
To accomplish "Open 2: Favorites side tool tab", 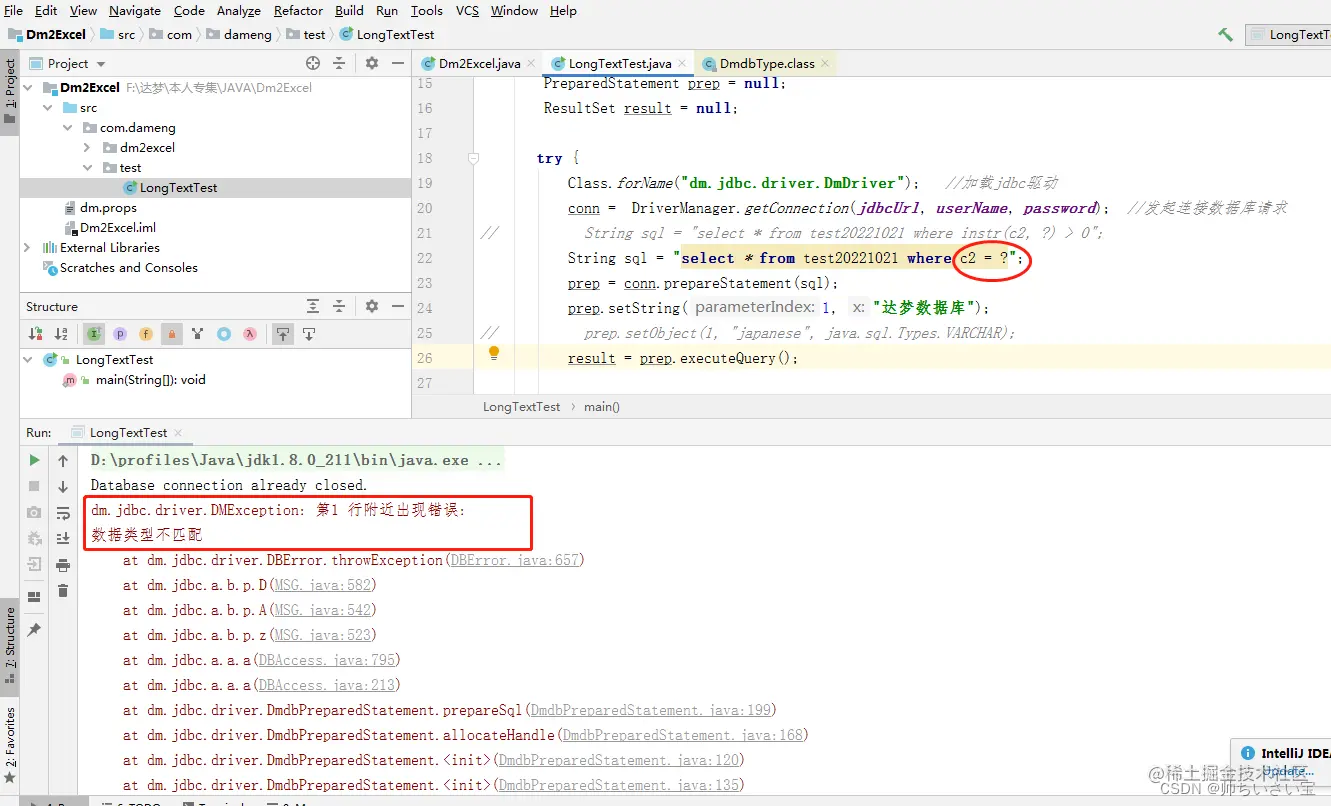I will point(10,744).
